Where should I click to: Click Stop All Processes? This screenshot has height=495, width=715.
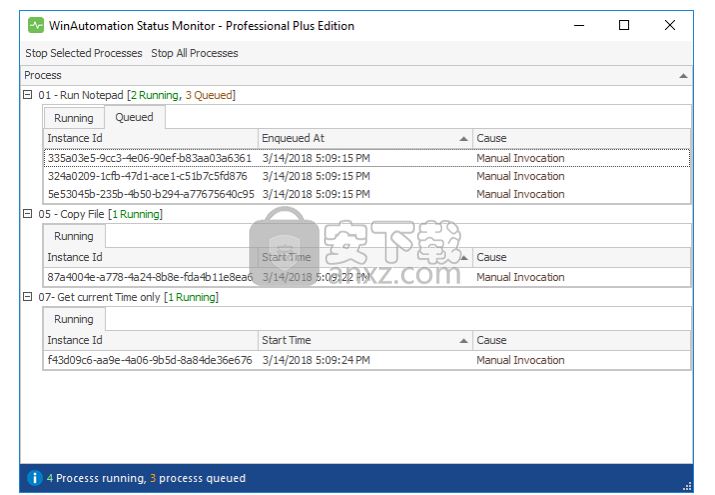[x=195, y=53]
